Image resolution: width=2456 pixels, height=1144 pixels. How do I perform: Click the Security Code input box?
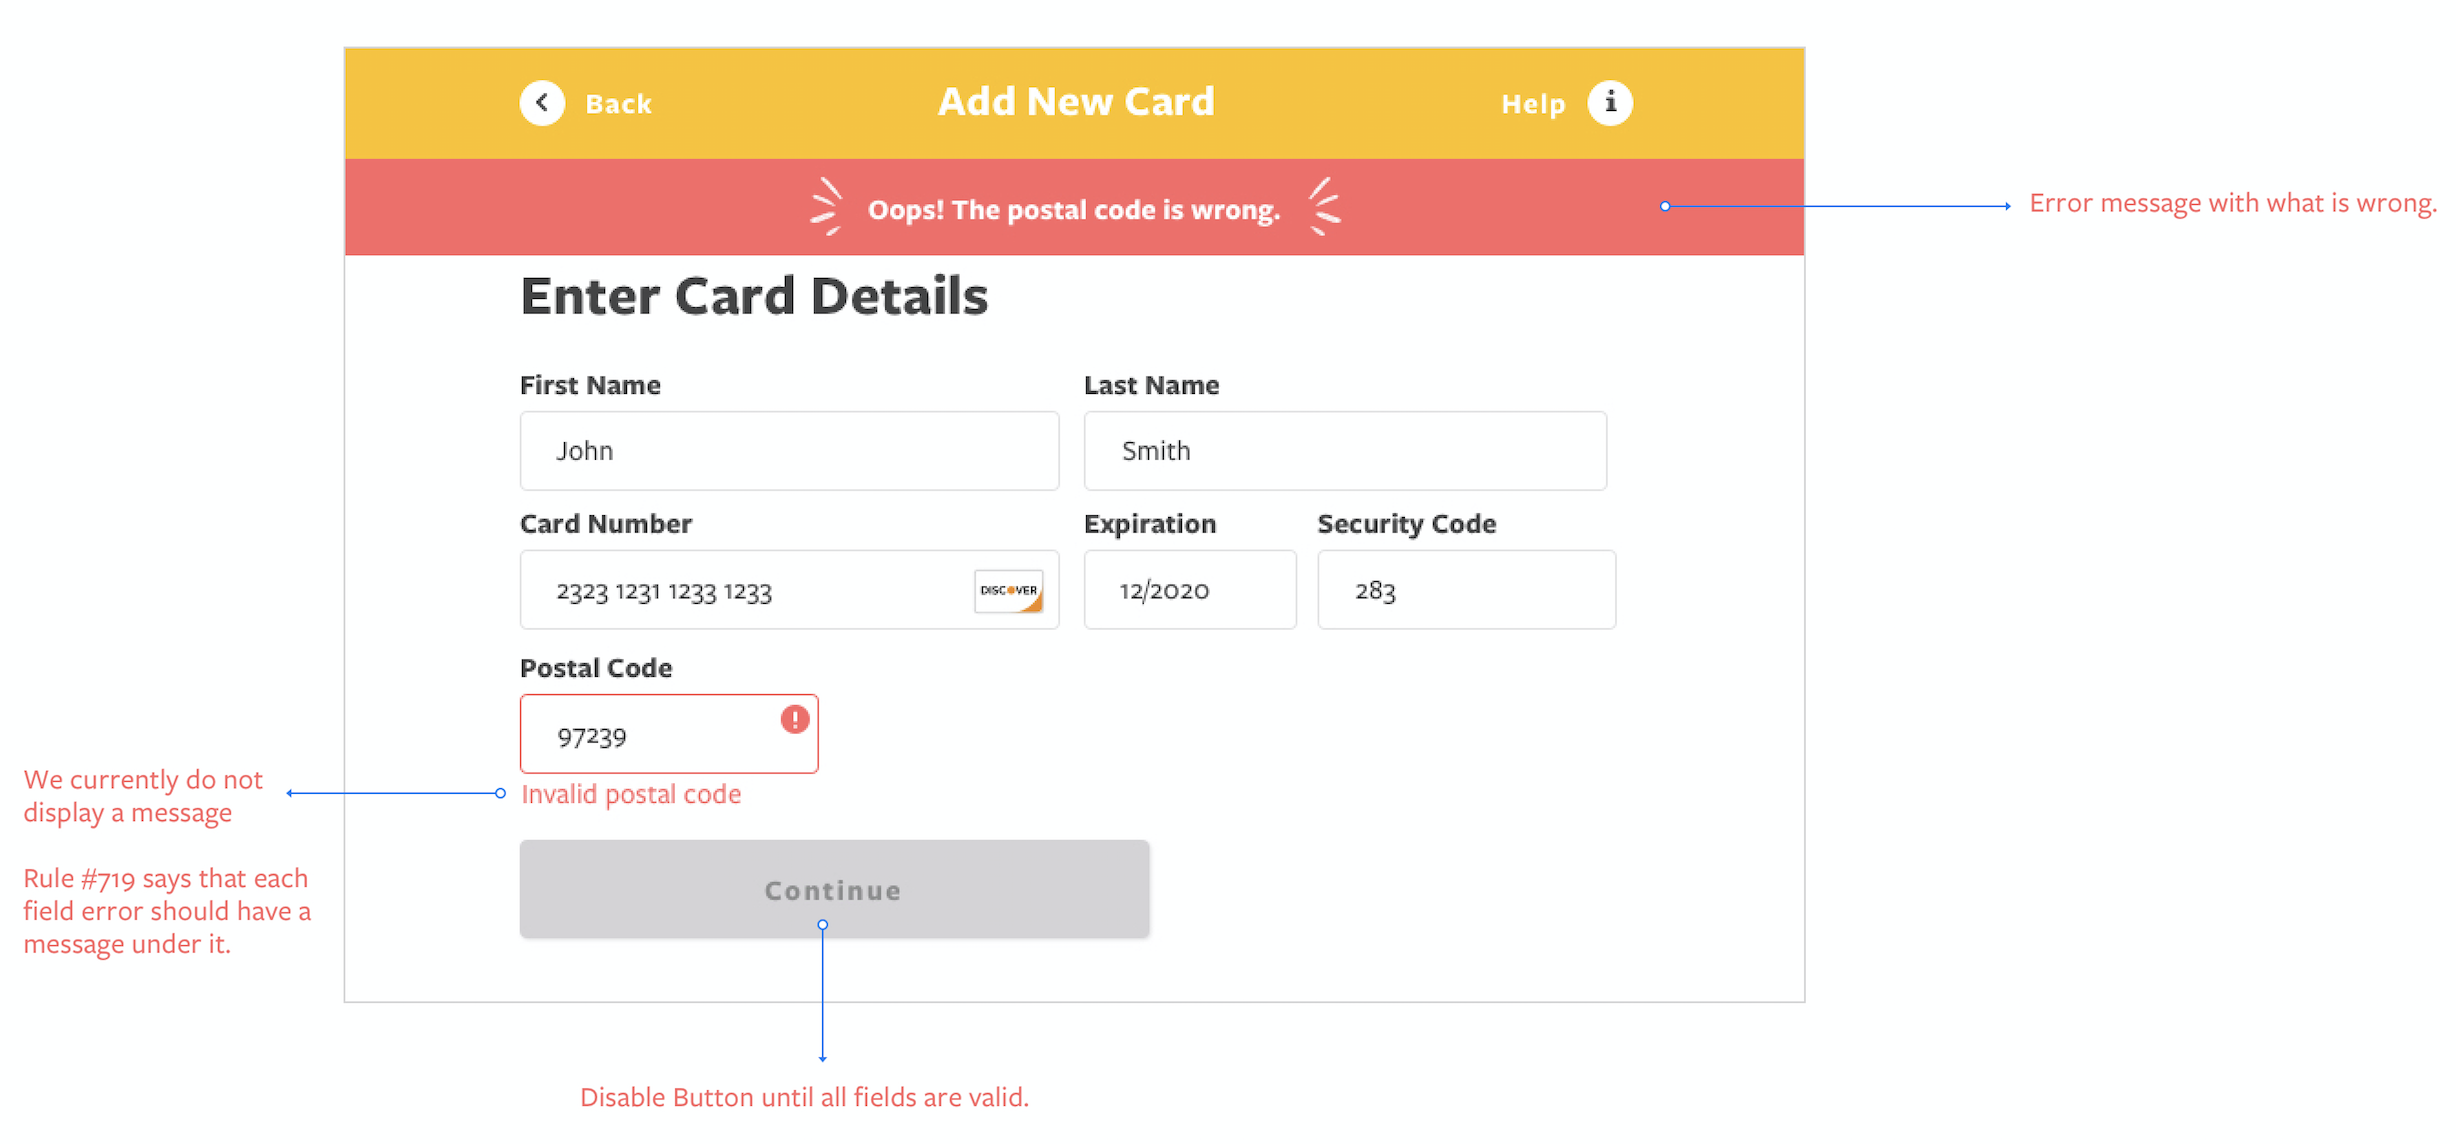(x=1465, y=591)
